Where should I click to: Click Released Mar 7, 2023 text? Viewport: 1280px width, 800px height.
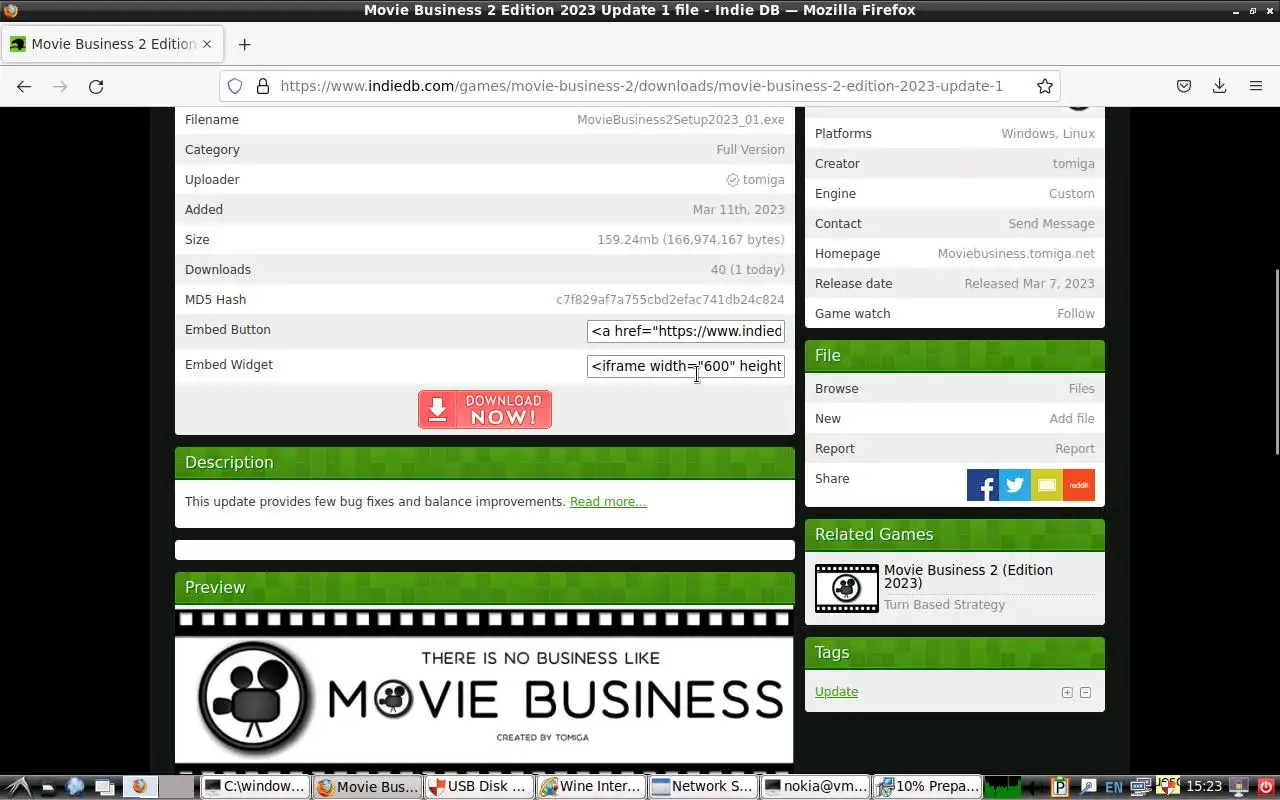pyautogui.click(x=1029, y=284)
